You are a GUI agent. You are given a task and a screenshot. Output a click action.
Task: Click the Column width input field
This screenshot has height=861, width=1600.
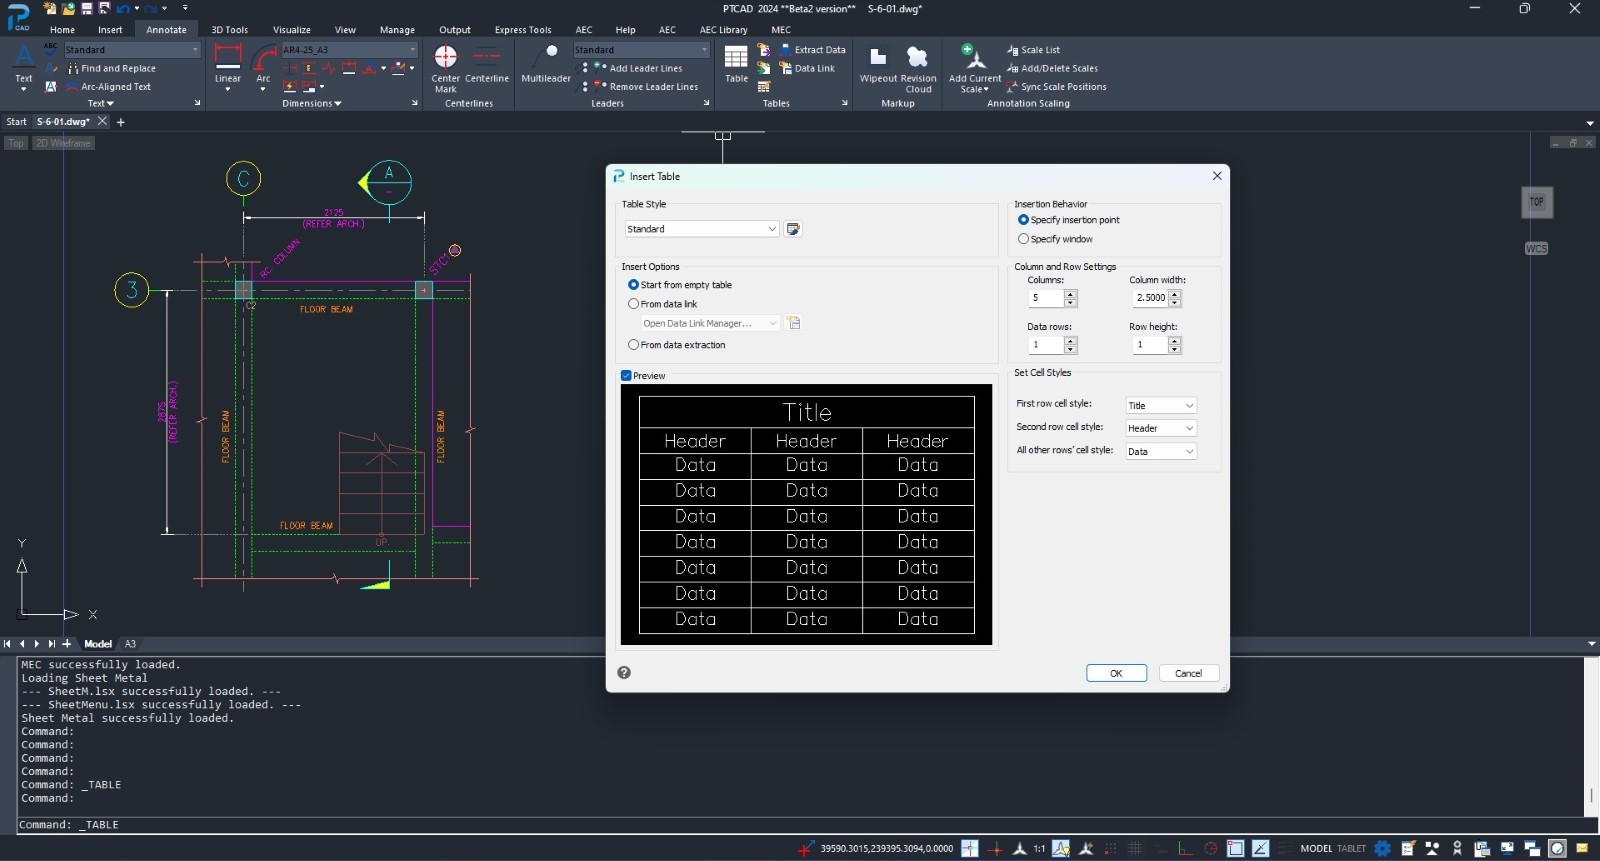(x=1150, y=298)
